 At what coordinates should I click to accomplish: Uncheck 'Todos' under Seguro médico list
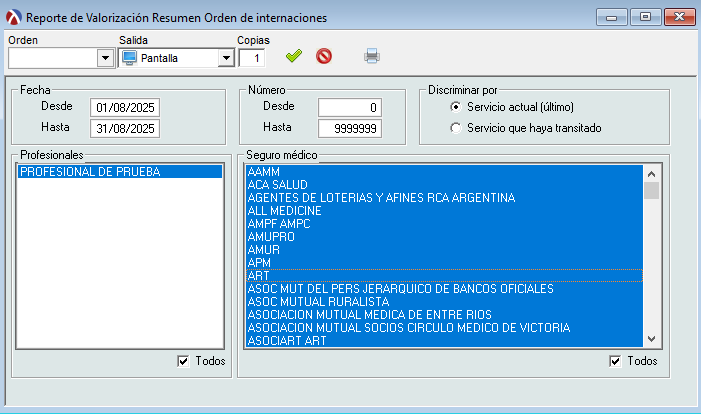coord(615,361)
